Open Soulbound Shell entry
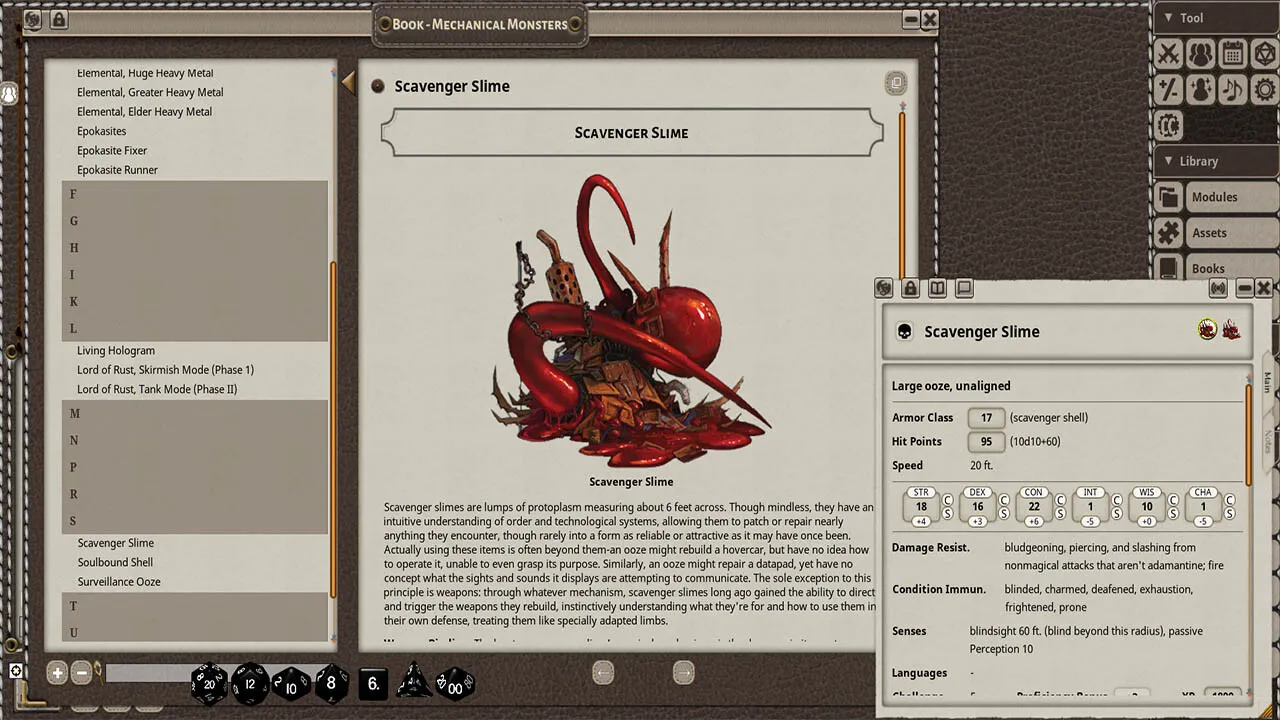 click(115, 562)
